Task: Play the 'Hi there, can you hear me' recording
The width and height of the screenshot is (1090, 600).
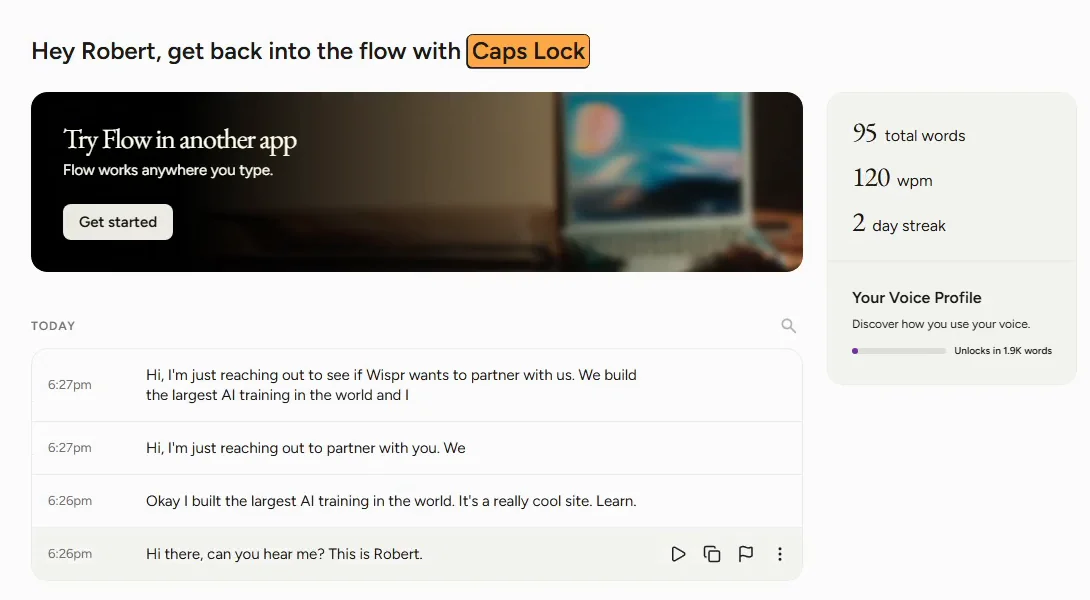Action: 678,554
